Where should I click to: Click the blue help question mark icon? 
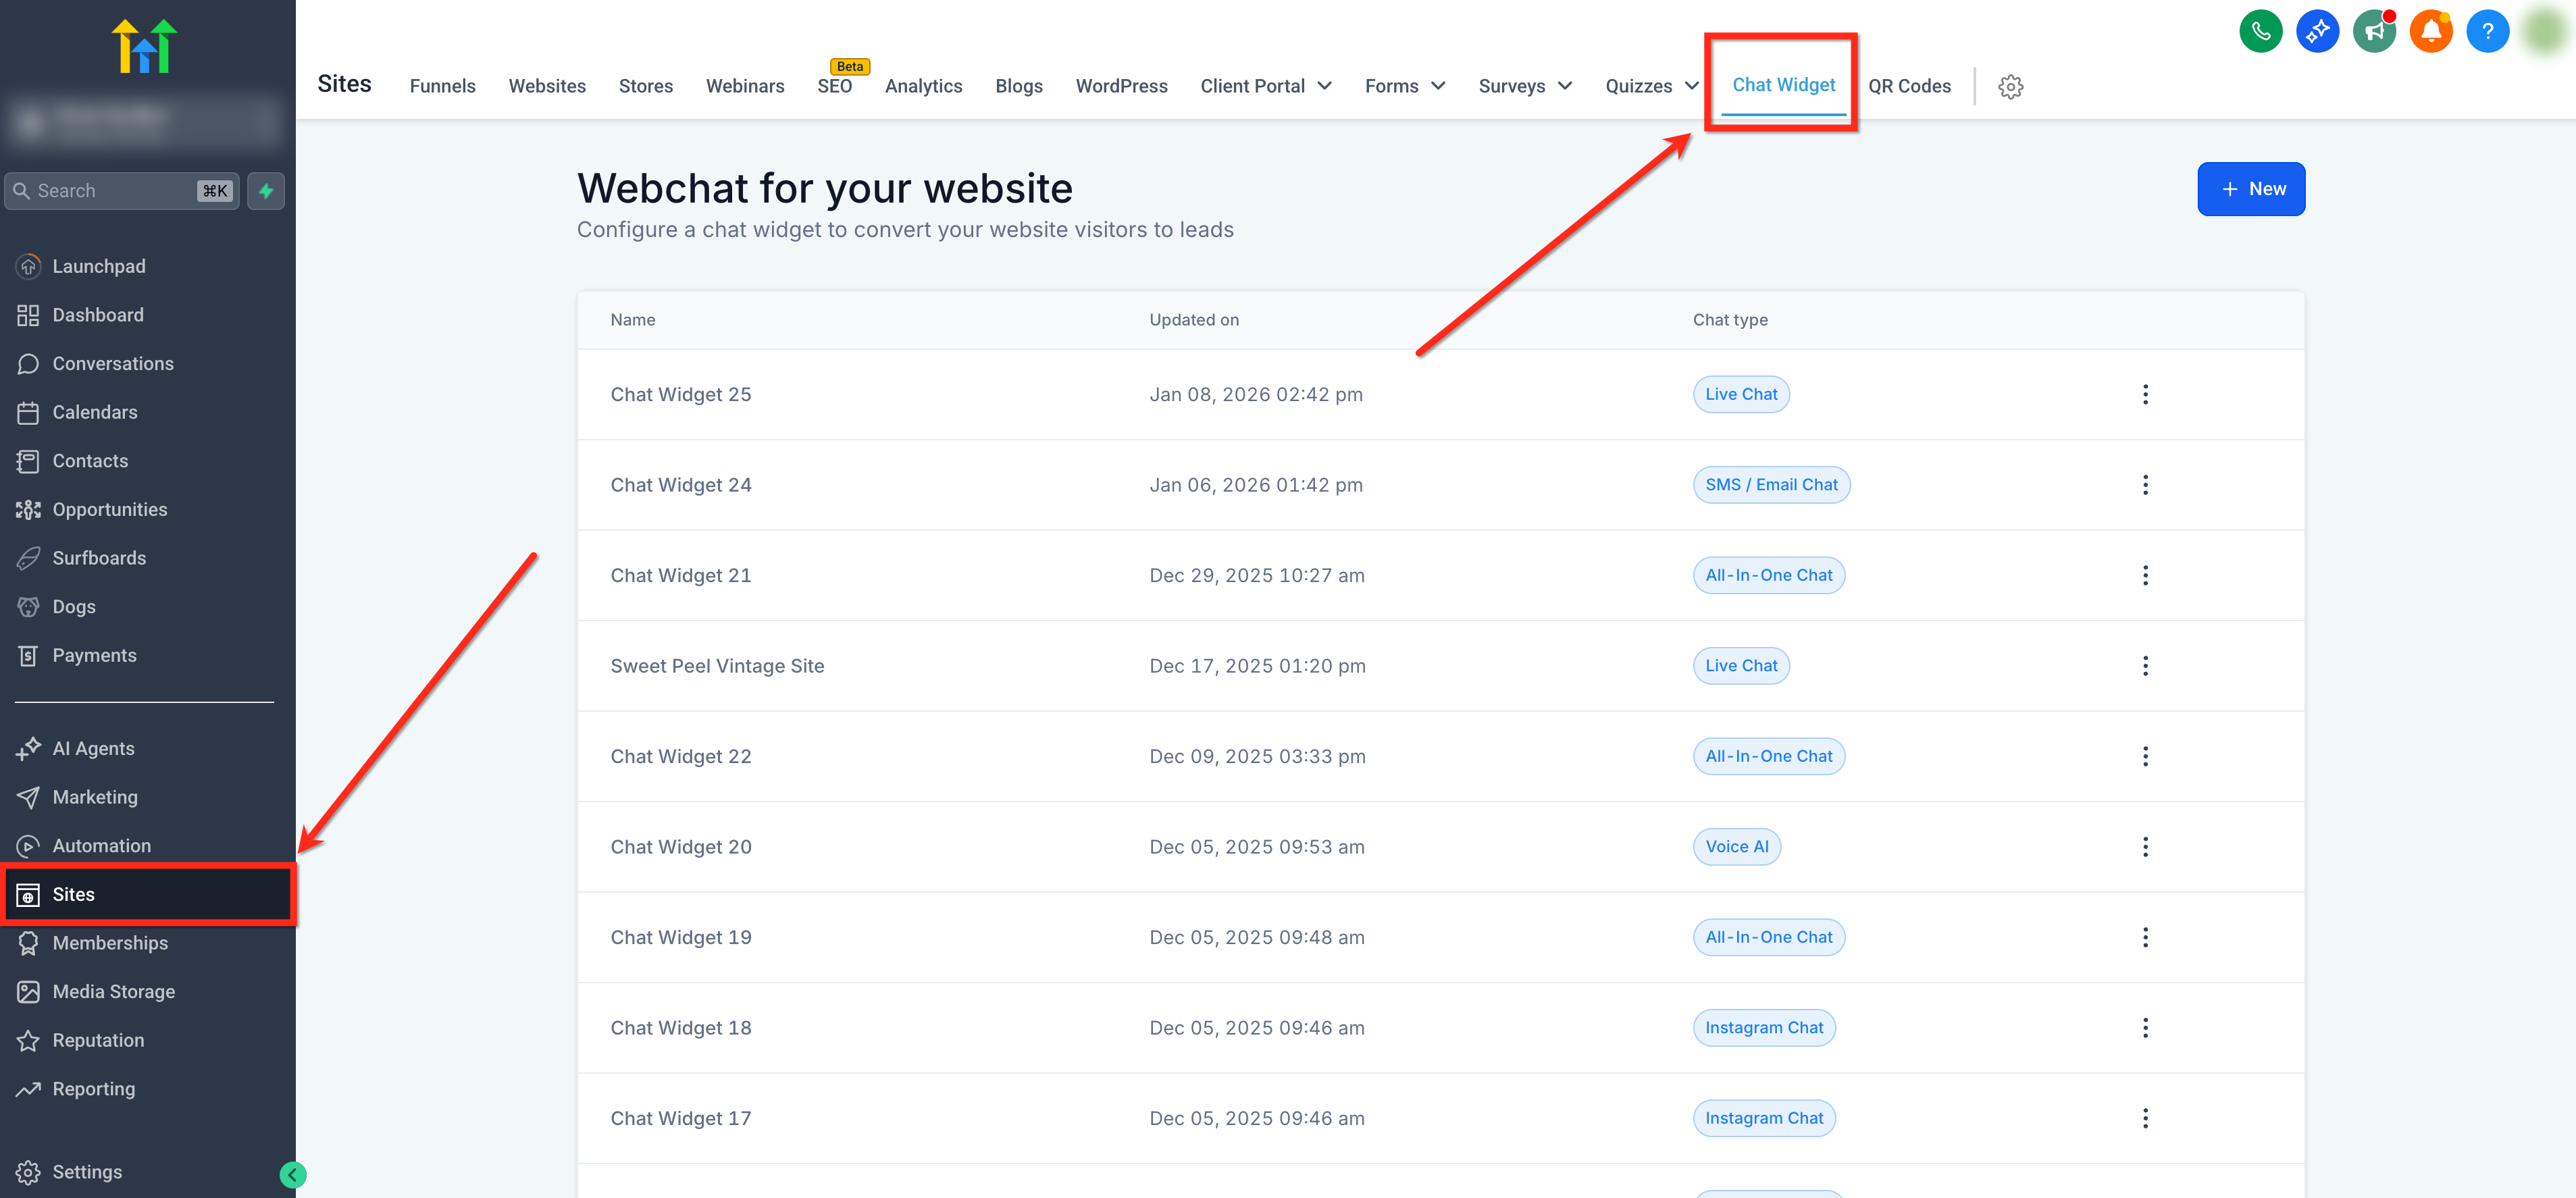2487,32
